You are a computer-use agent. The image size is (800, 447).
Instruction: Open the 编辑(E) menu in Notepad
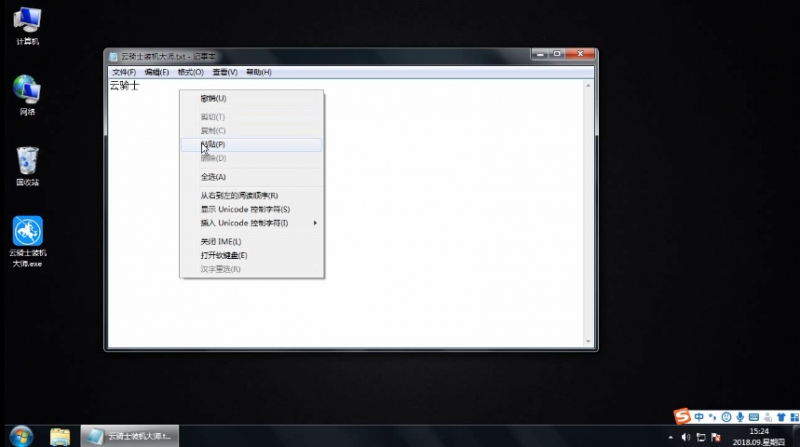point(157,72)
